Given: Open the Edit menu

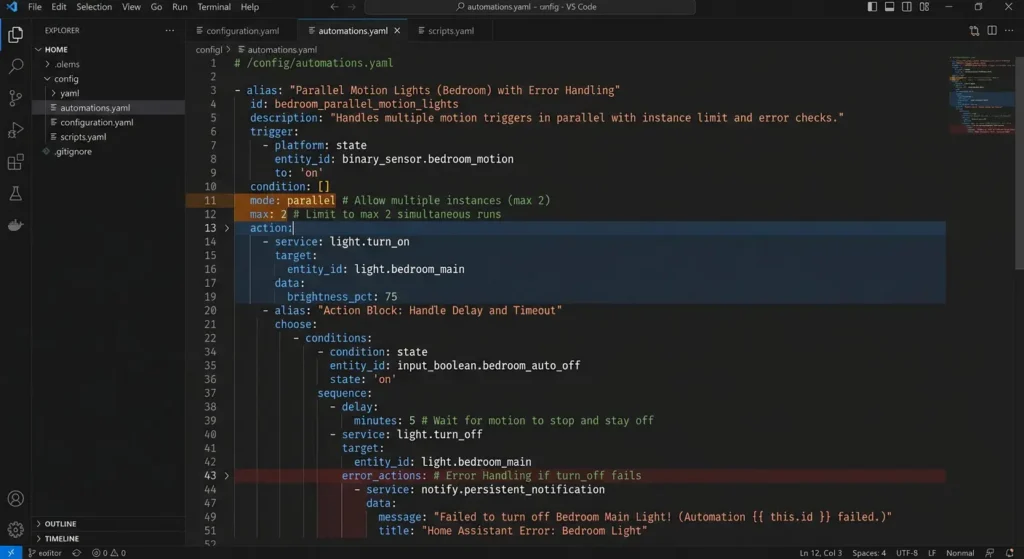Looking at the screenshot, I should pos(59,7).
